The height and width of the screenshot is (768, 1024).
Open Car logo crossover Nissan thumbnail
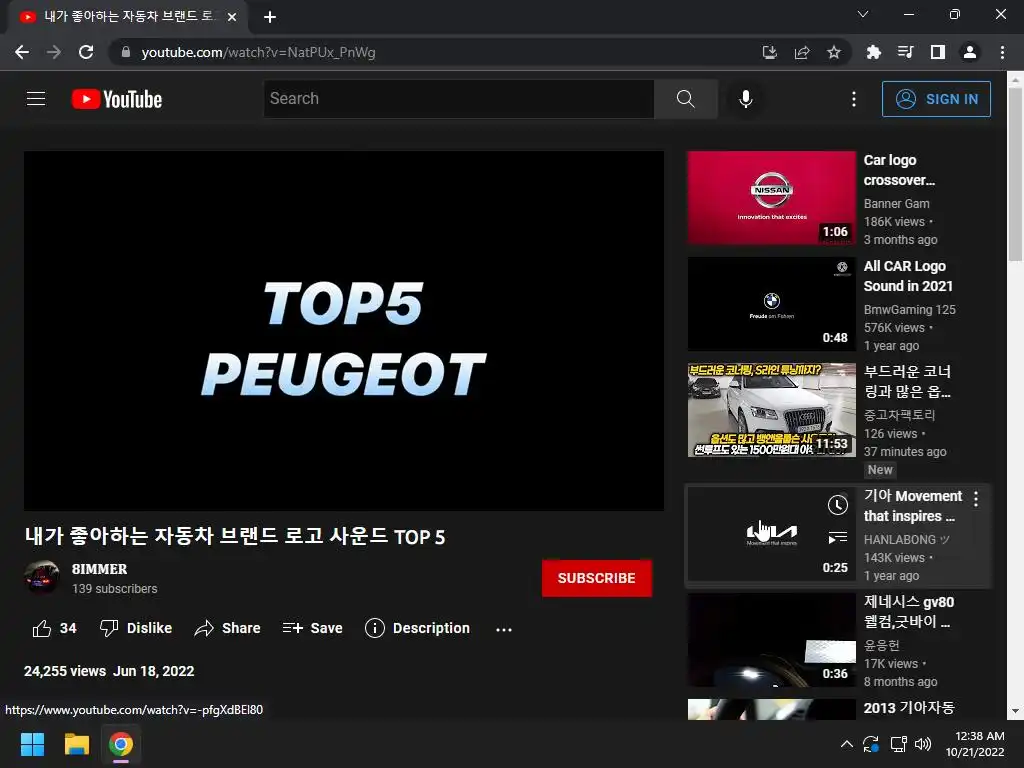click(x=771, y=198)
